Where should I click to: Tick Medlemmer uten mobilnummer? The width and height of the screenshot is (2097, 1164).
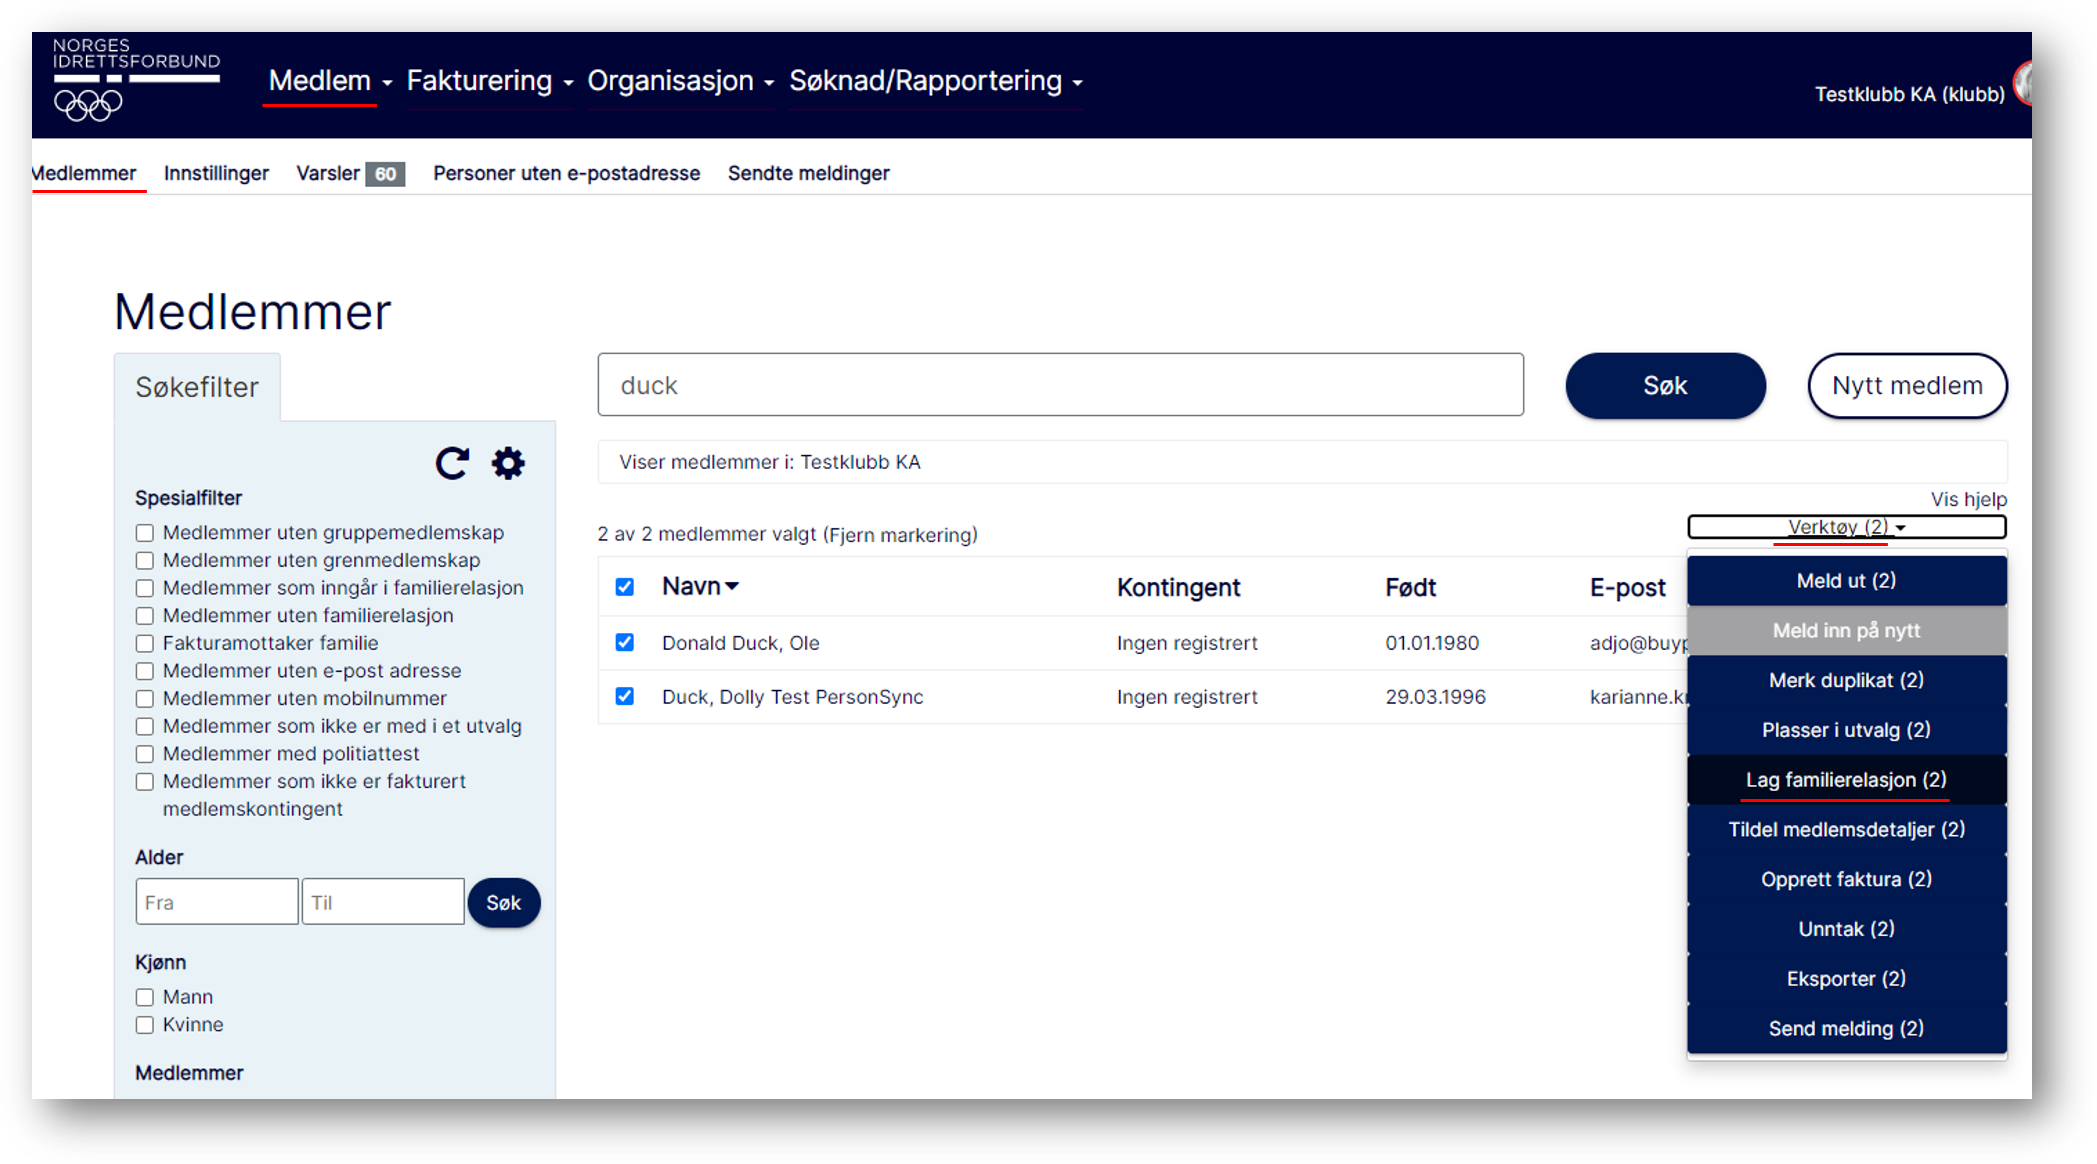pos(145,699)
